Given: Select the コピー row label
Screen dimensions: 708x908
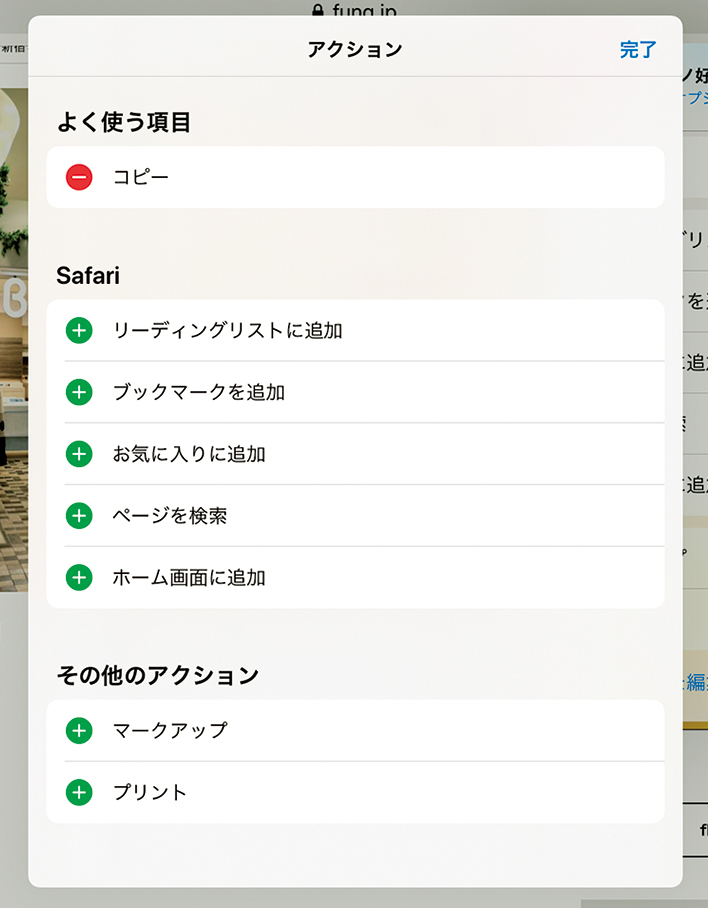Looking at the screenshot, I should tap(141, 177).
